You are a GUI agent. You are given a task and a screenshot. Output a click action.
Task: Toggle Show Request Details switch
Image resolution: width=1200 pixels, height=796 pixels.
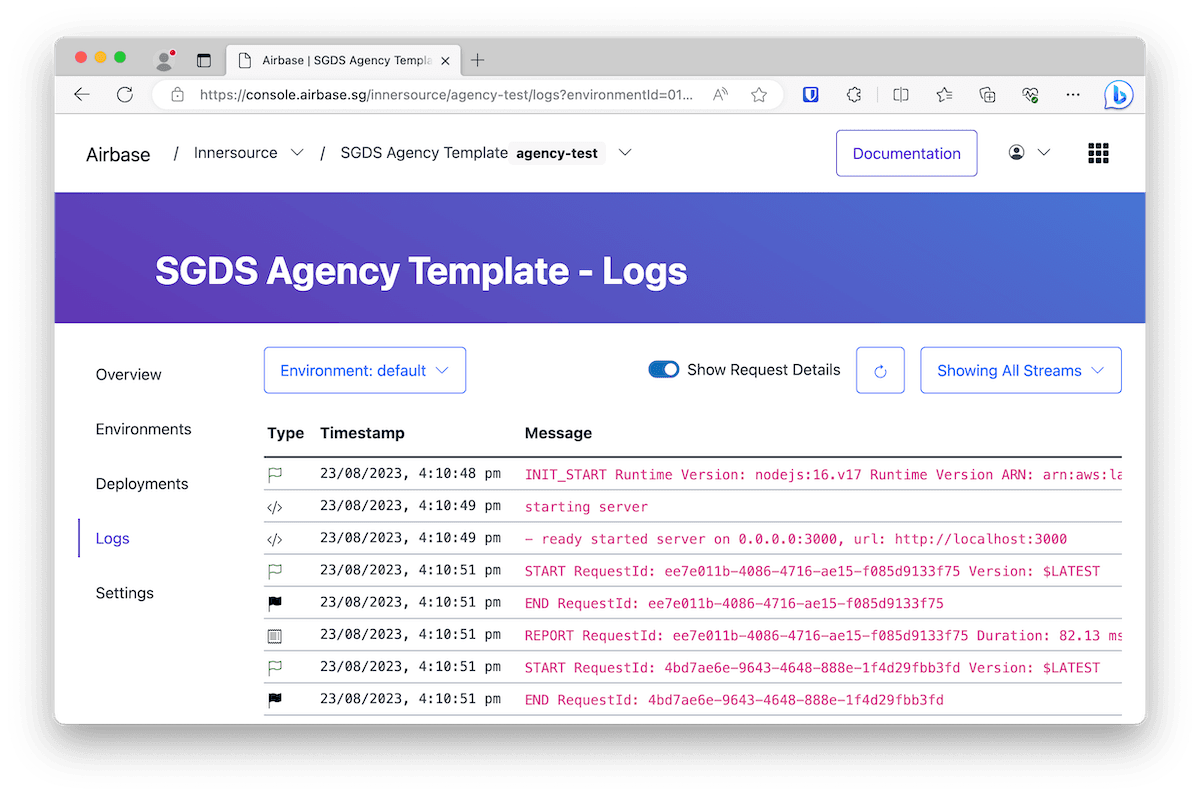click(664, 370)
